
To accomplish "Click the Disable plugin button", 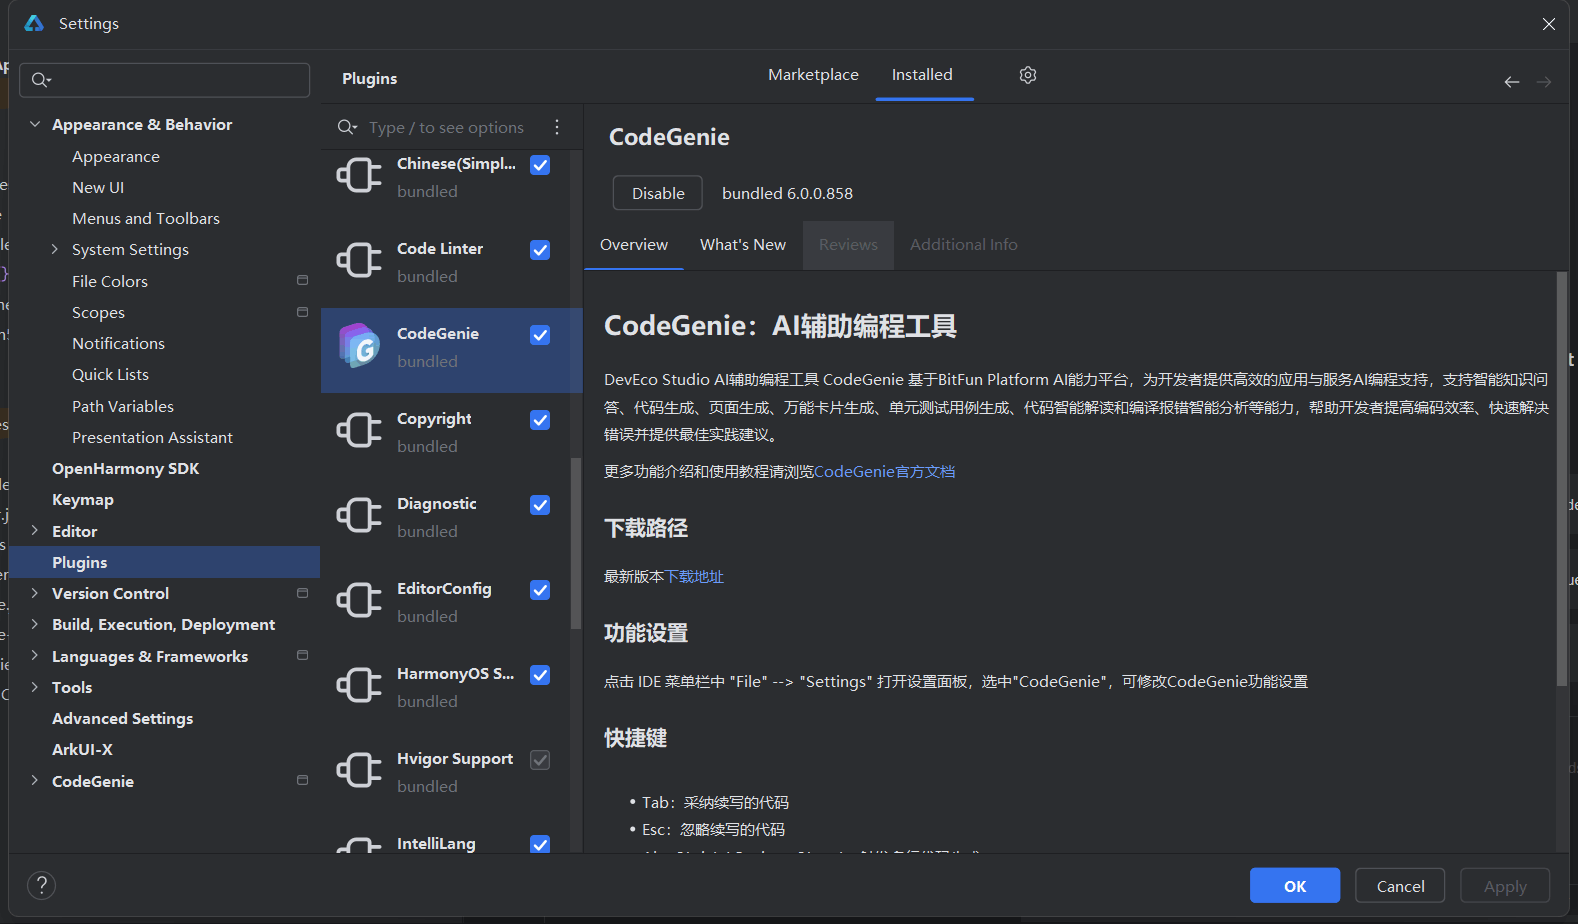I will pos(658,193).
